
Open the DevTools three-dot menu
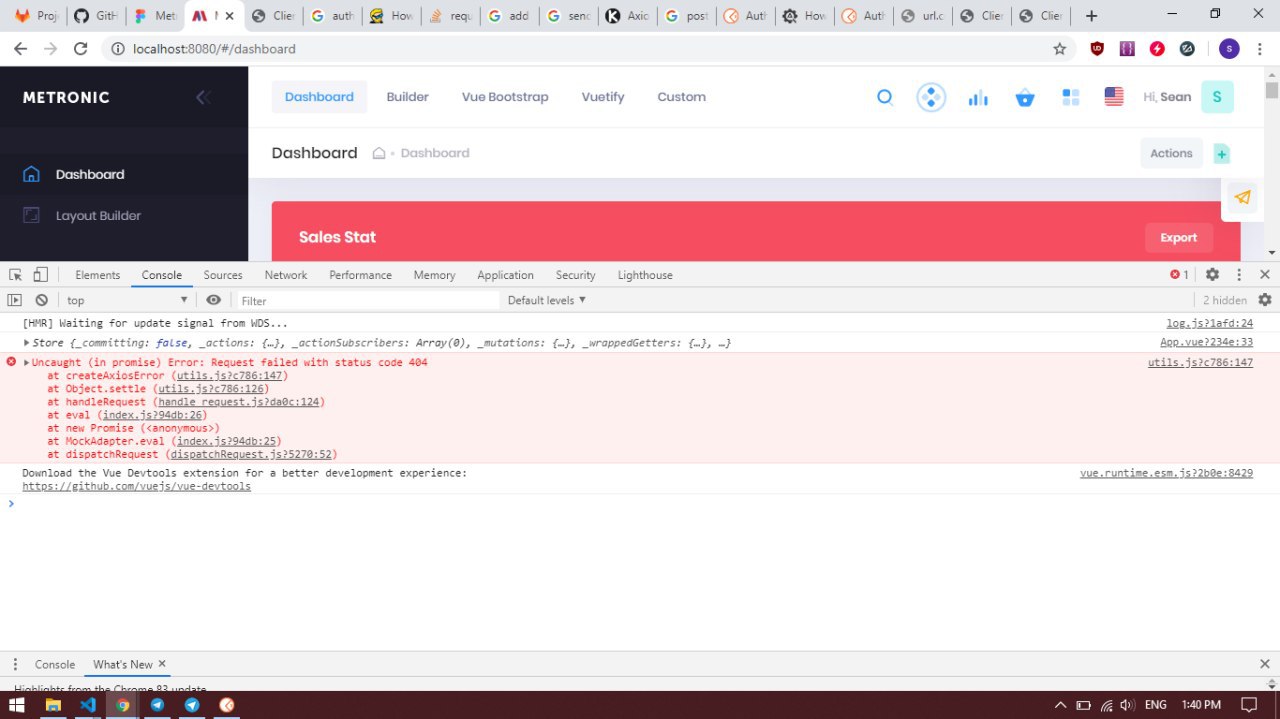point(1239,275)
